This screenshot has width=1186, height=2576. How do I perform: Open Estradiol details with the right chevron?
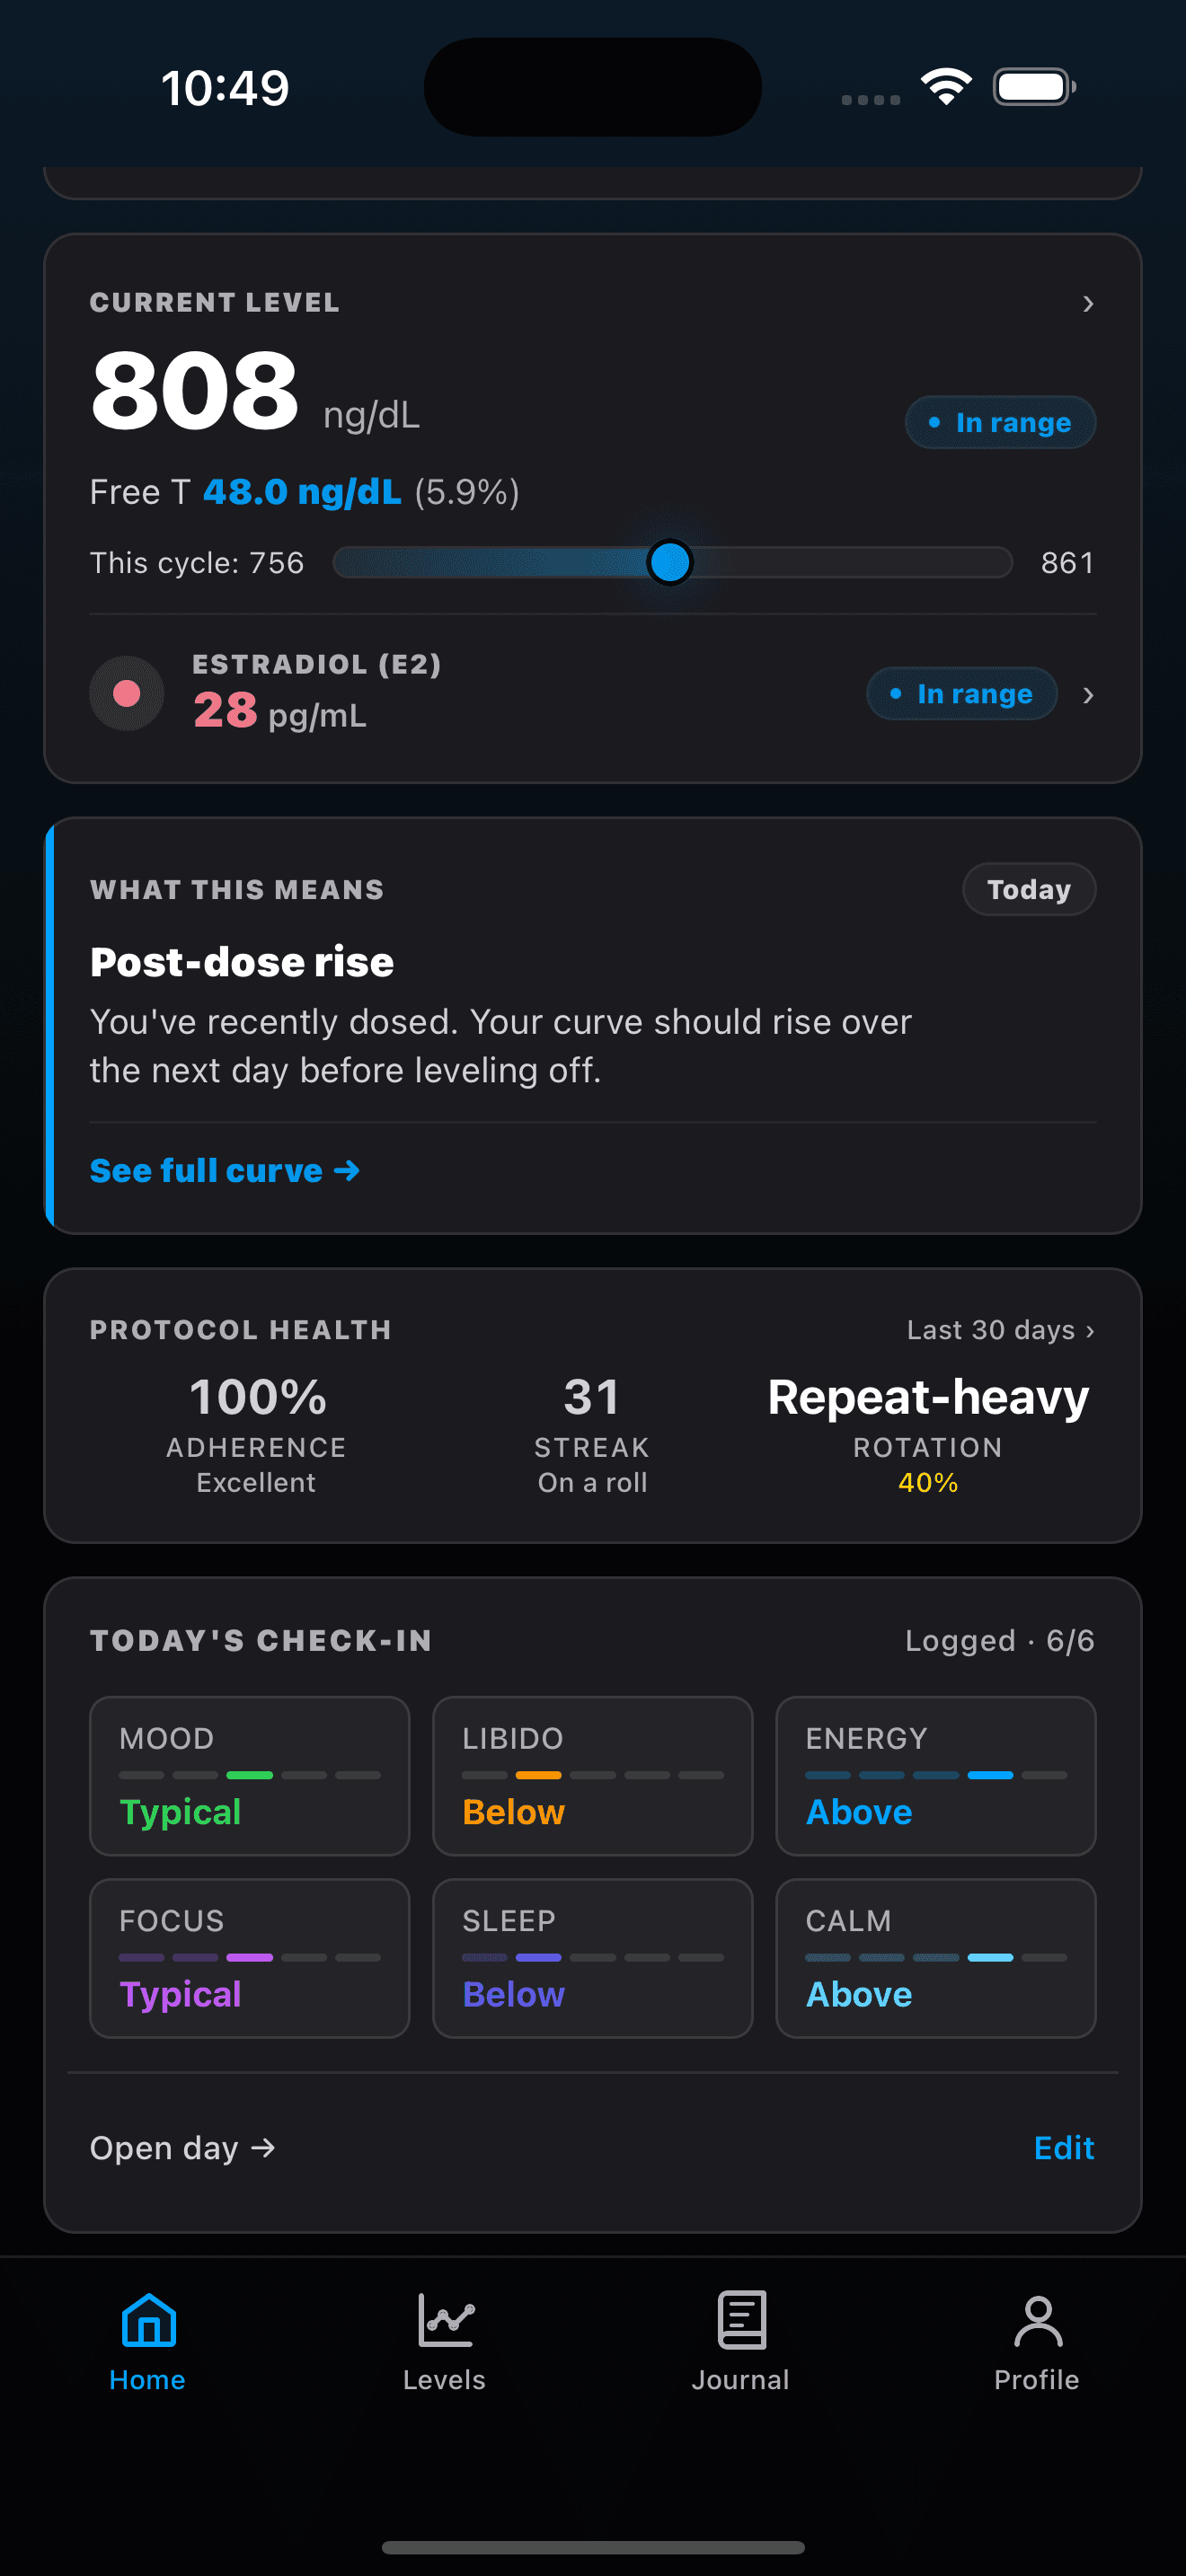coord(1088,694)
